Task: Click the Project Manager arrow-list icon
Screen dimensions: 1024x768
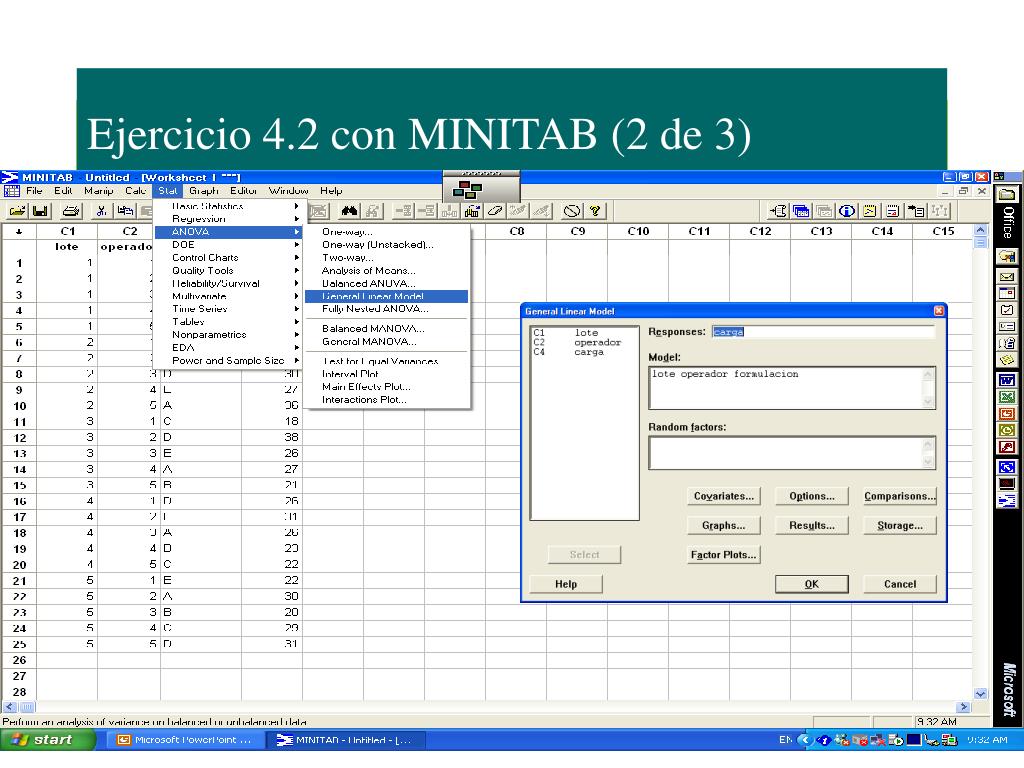Action: click(916, 211)
